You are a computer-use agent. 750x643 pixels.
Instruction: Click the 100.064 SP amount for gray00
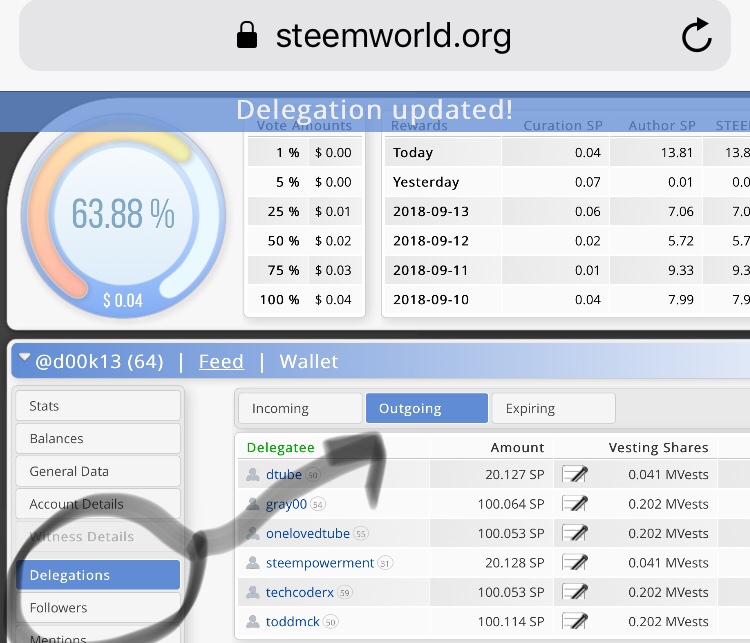click(511, 504)
